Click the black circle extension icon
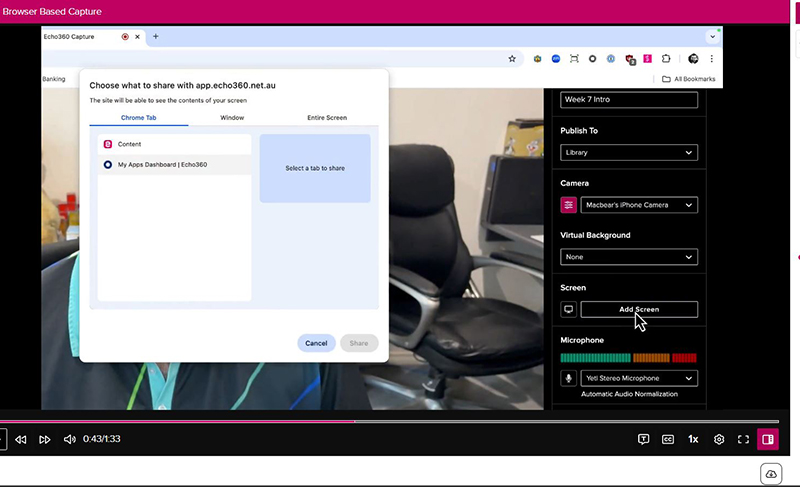This screenshot has height=487, width=800. point(592,59)
